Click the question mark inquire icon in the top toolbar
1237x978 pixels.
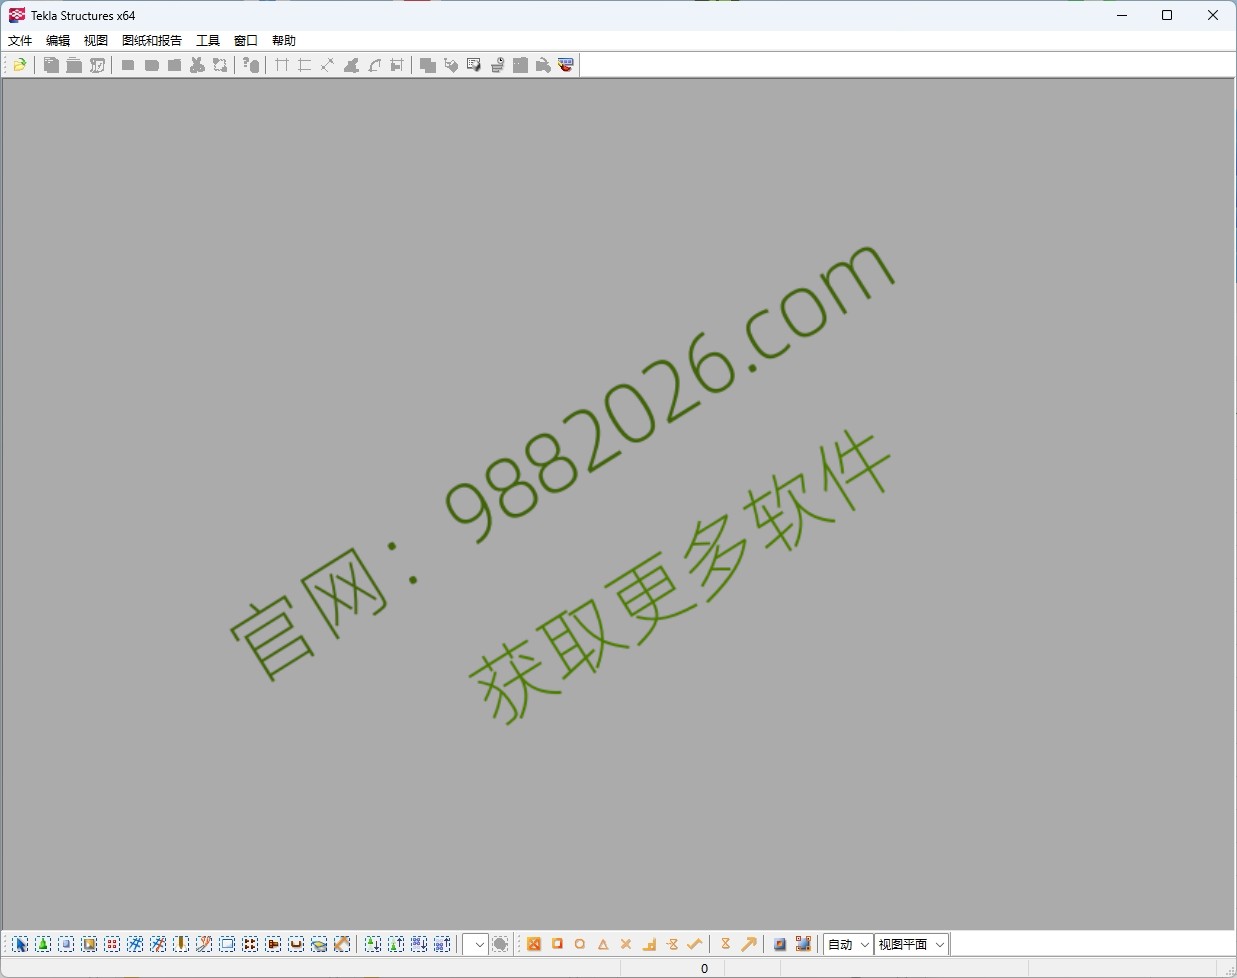251,65
